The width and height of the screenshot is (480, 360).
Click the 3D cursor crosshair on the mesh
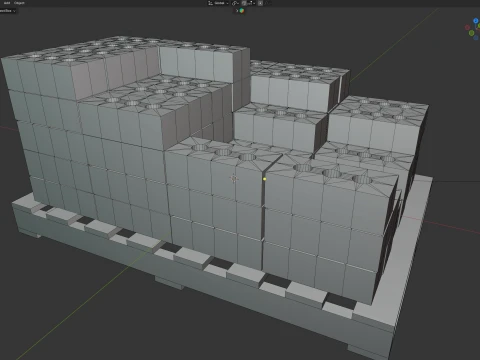pos(234,179)
